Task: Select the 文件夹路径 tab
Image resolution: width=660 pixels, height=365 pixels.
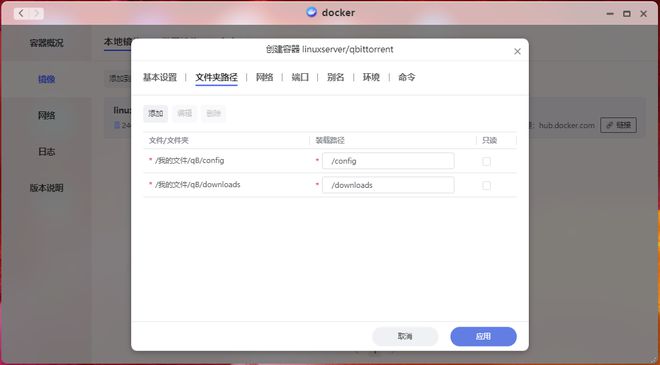Action: (x=216, y=77)
